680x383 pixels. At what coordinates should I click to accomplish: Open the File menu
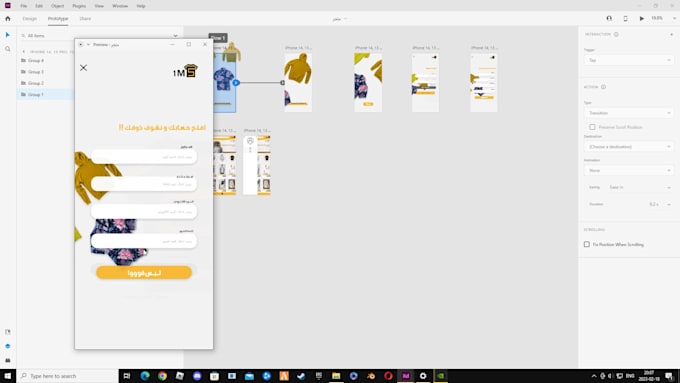pos(23,6)
